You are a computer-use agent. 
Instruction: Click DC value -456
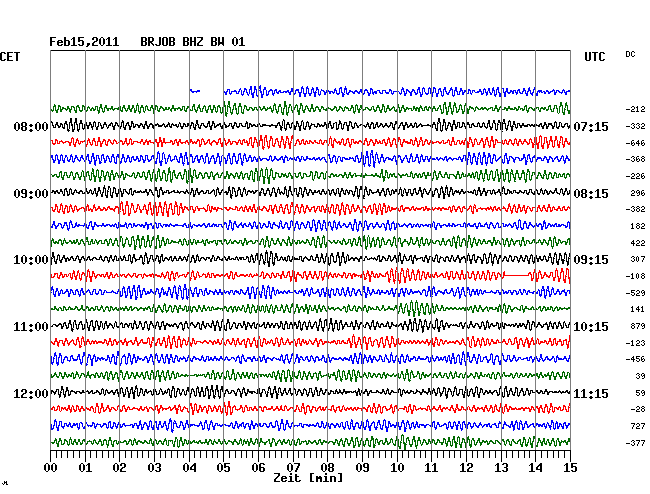pyautogui.click(x=635, y=359)
